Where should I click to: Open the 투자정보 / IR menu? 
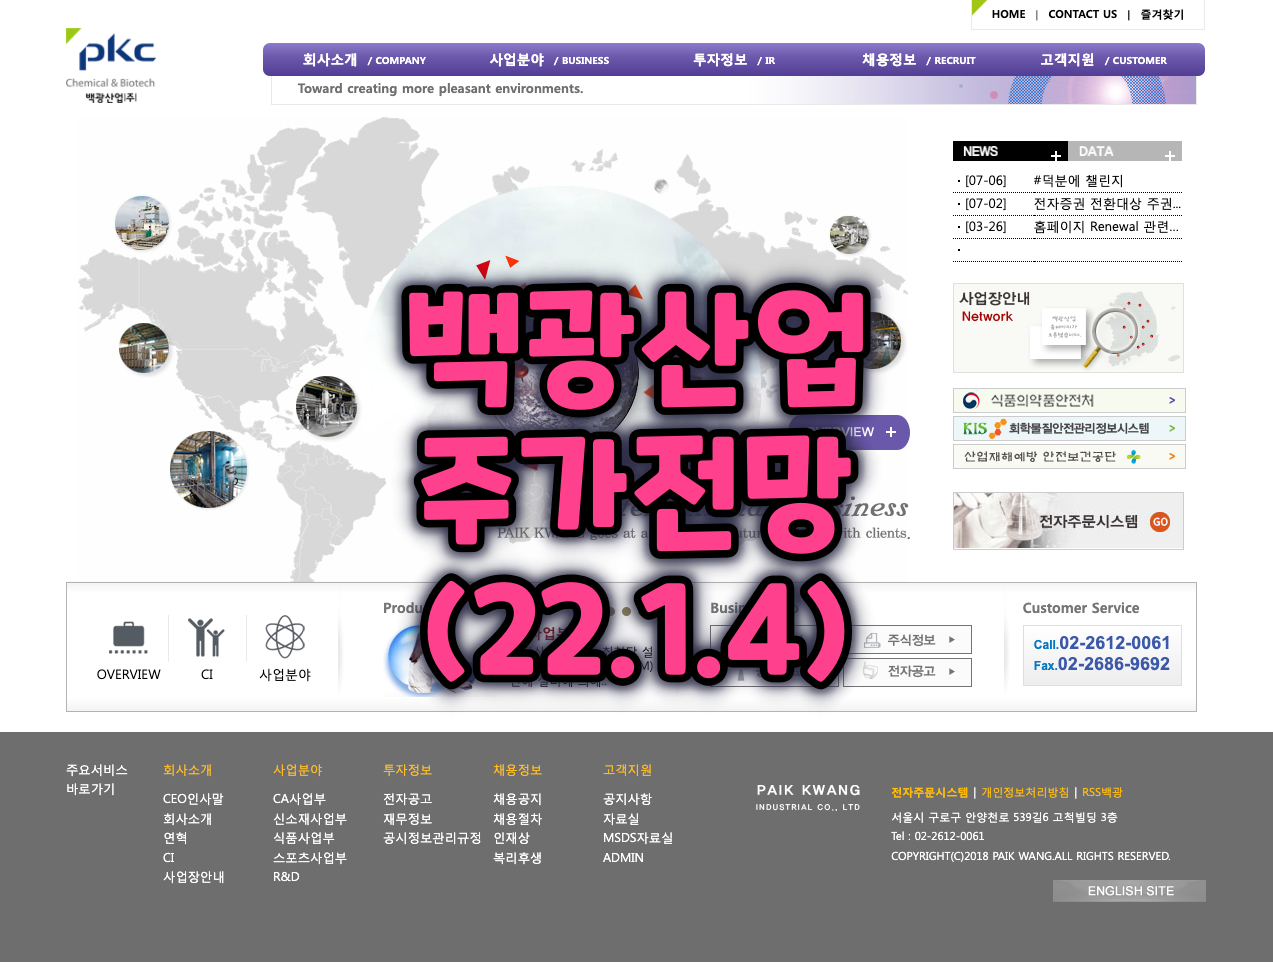point(734,60)
